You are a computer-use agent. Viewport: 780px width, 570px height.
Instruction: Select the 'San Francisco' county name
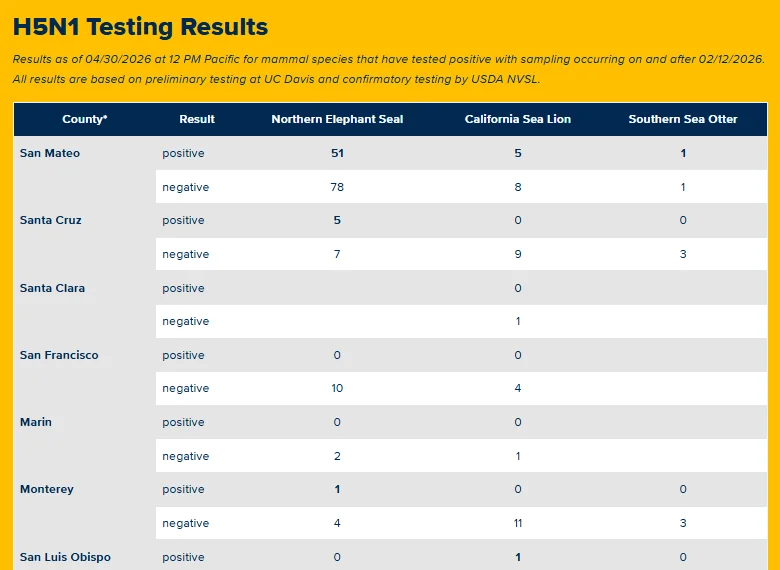coord(59,355)
